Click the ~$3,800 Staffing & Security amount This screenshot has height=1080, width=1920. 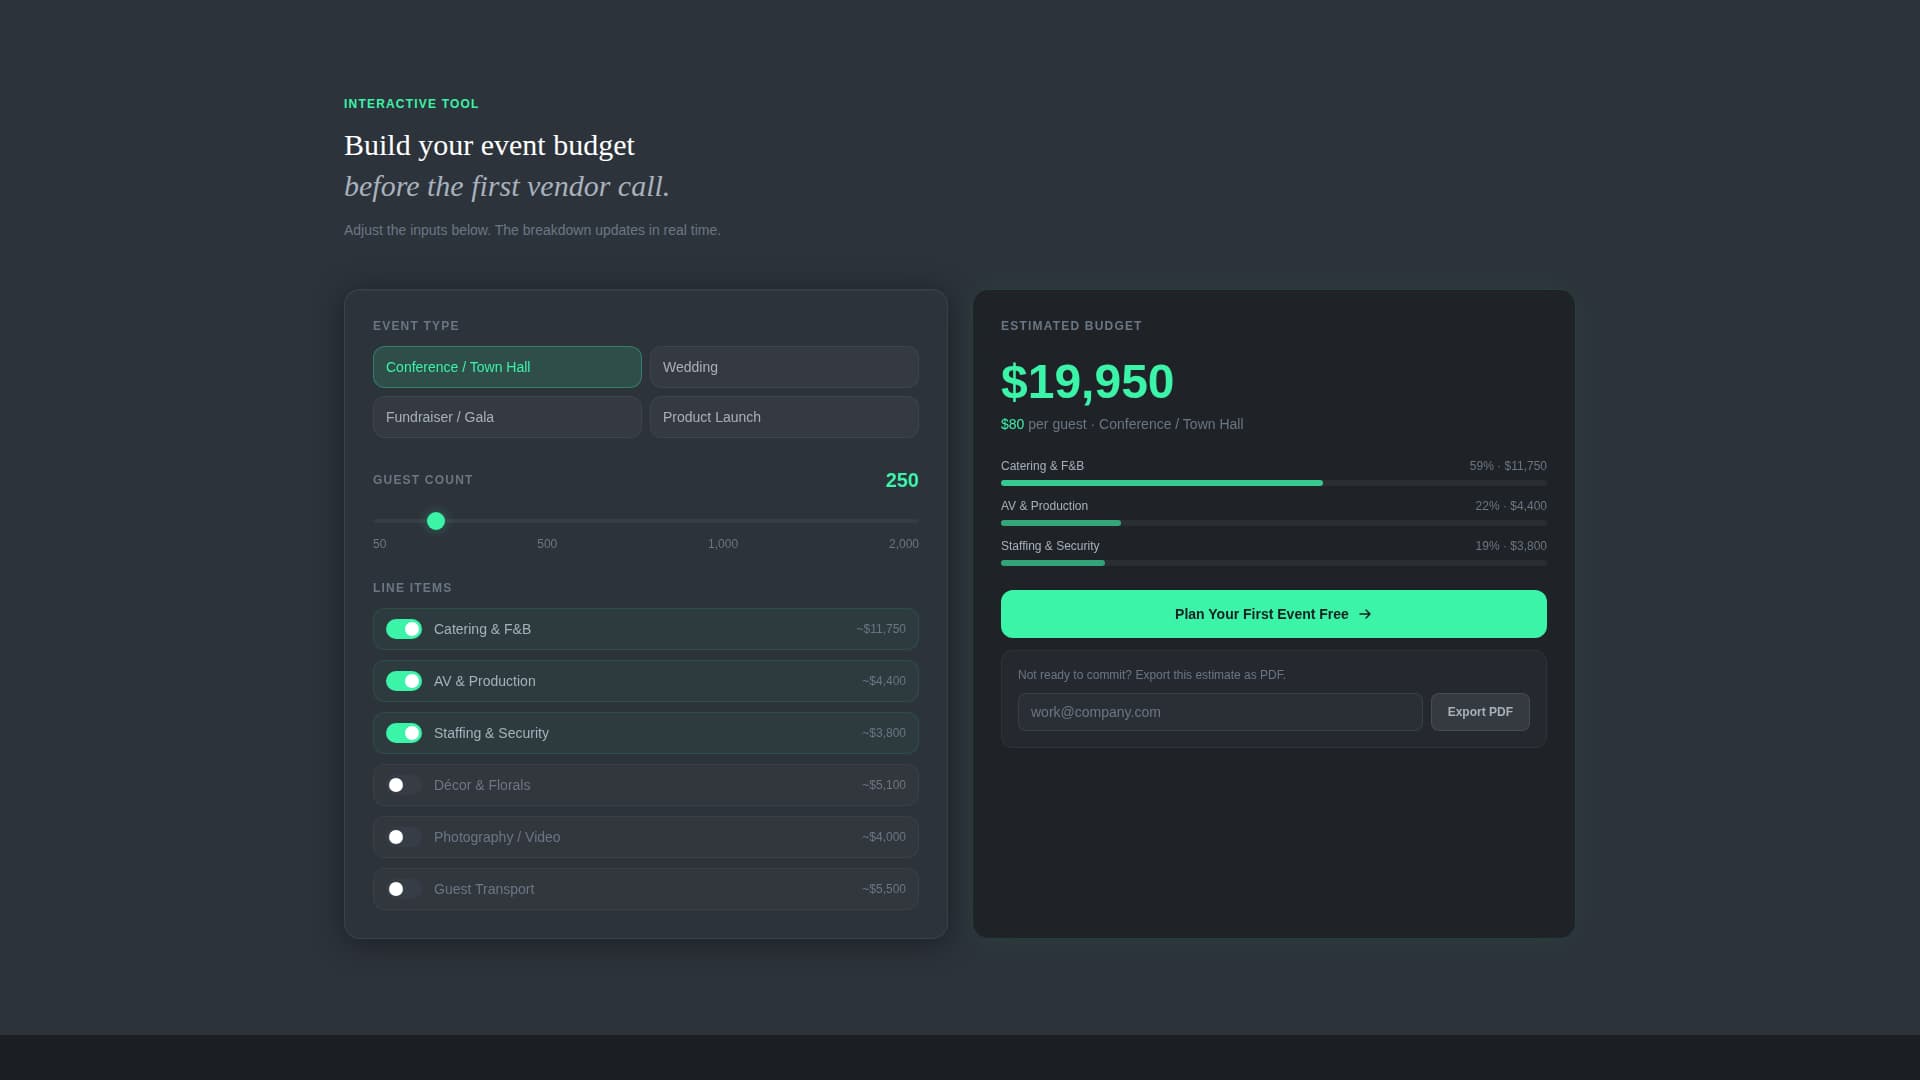[x=884, y=733]
